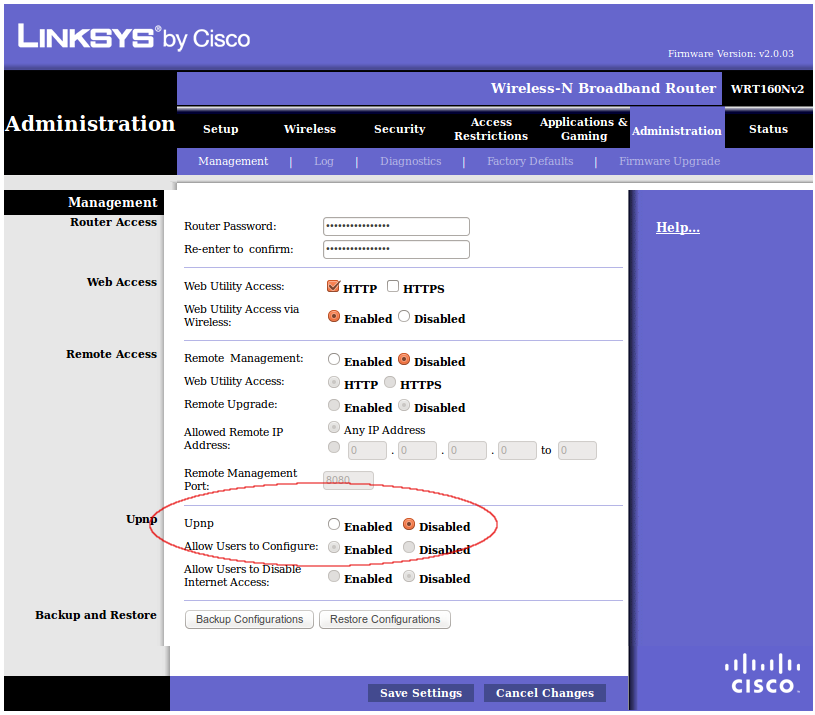This screenshot has width=815, height=715.
Task: Switch to the Wireless tab
Action: click(x=309, y=129)
